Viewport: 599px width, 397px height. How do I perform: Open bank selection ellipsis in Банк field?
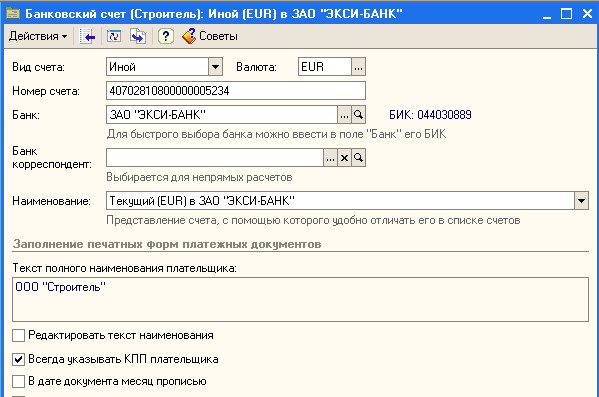pos(344,115)
